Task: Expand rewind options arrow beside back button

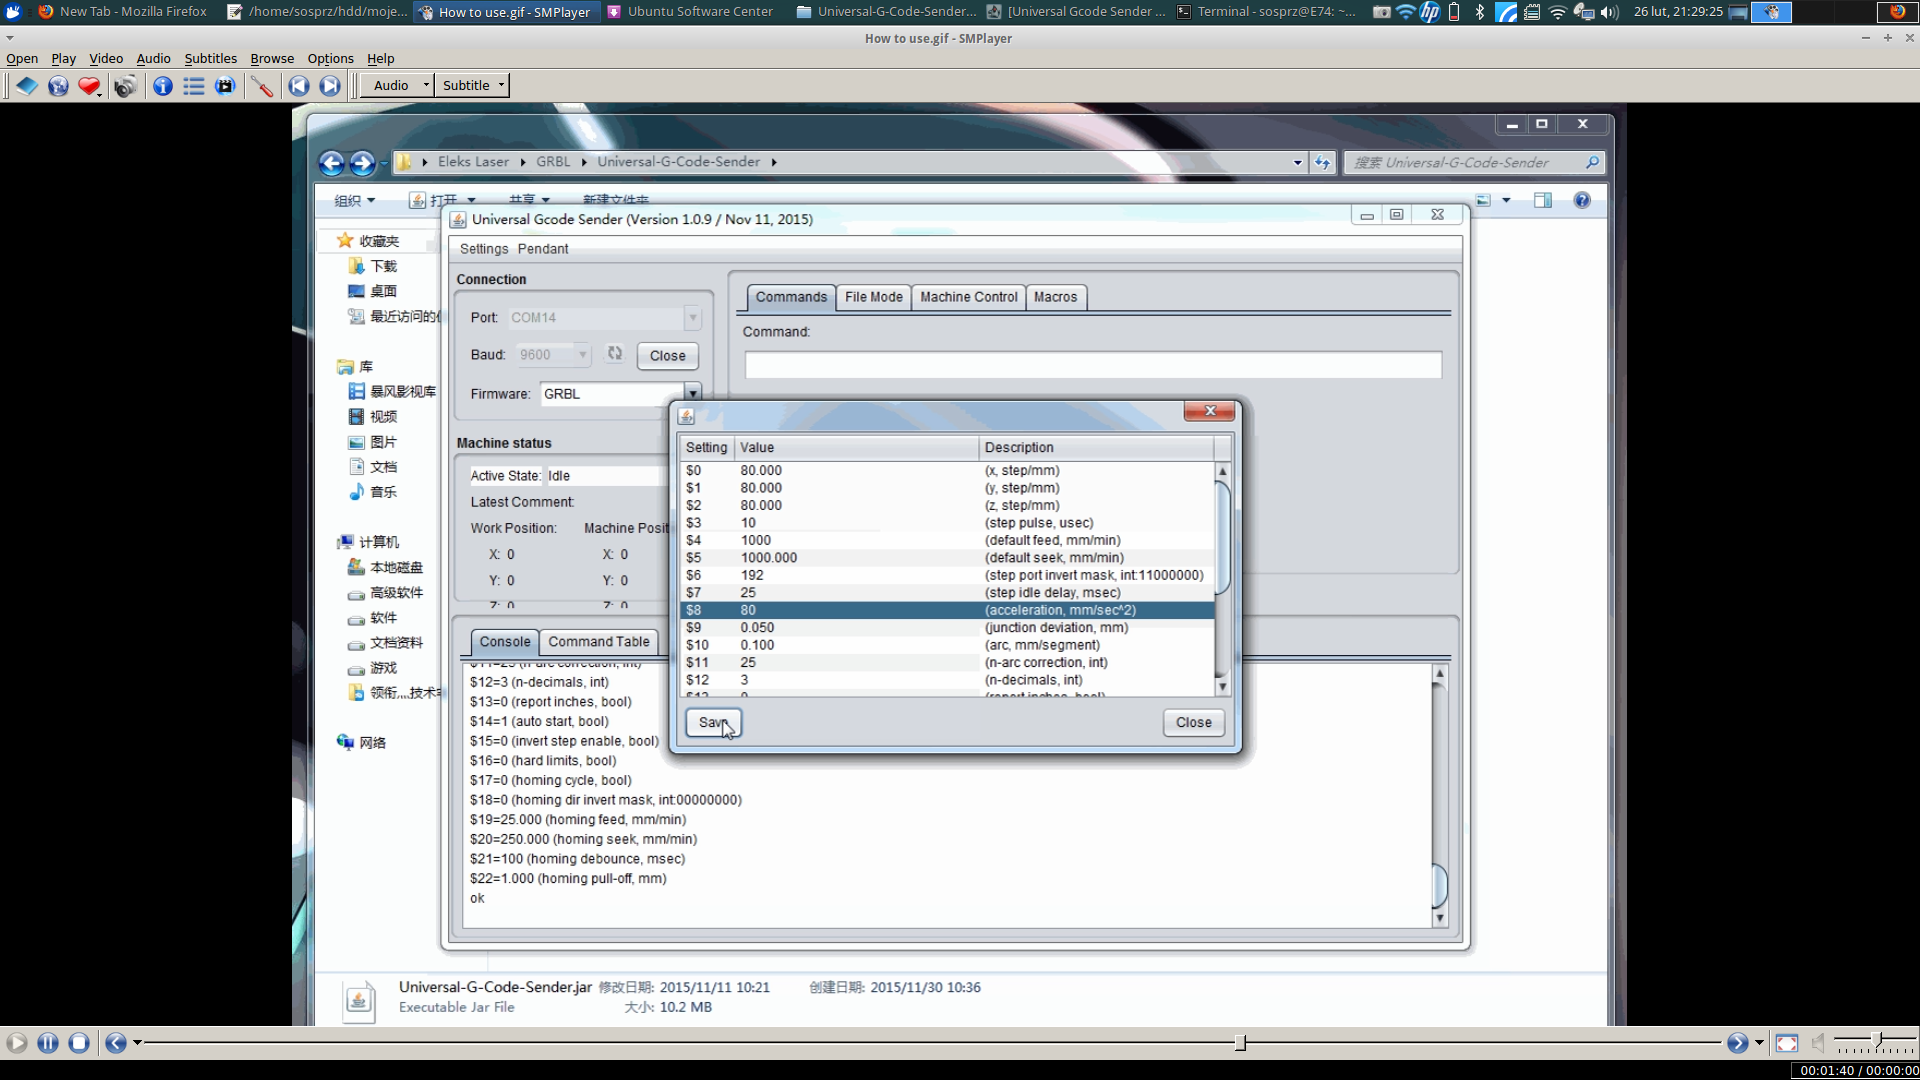Action: pyautogui.click(x=138, y=1043)
